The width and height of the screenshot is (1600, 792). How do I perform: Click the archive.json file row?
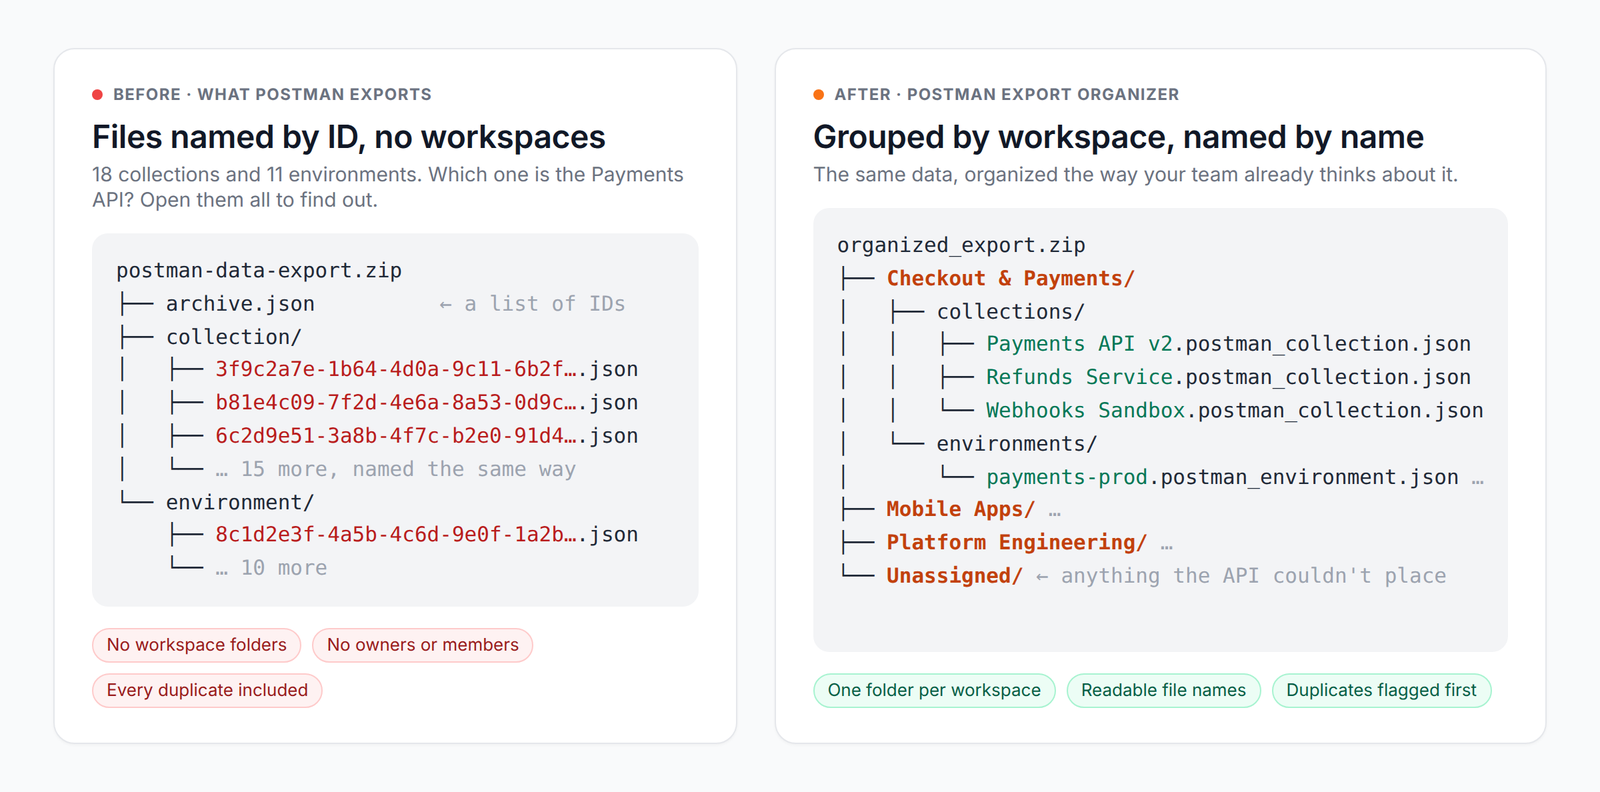coord(240,304)
